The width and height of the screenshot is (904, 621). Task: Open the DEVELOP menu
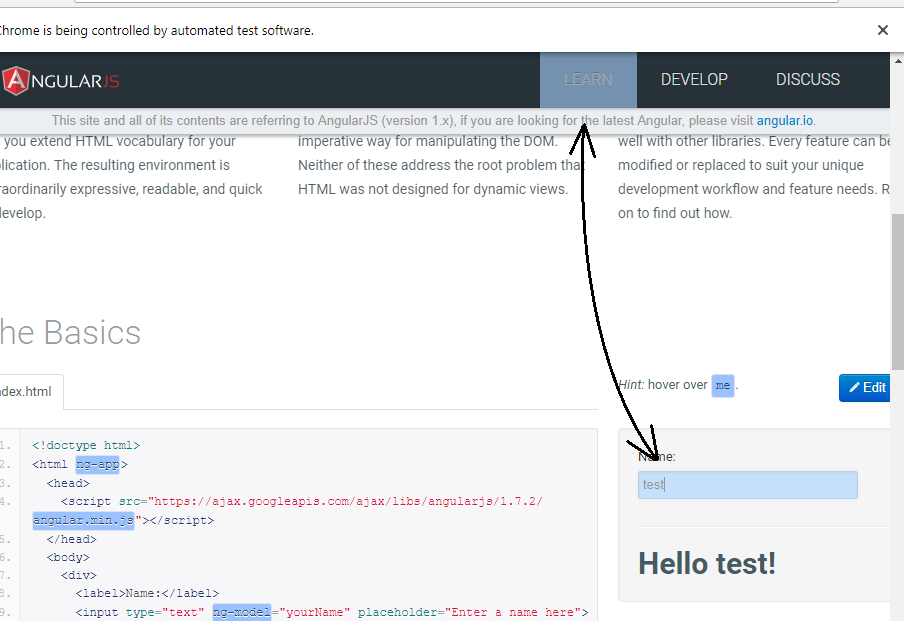pyautogui.click(x=694, y=80)
